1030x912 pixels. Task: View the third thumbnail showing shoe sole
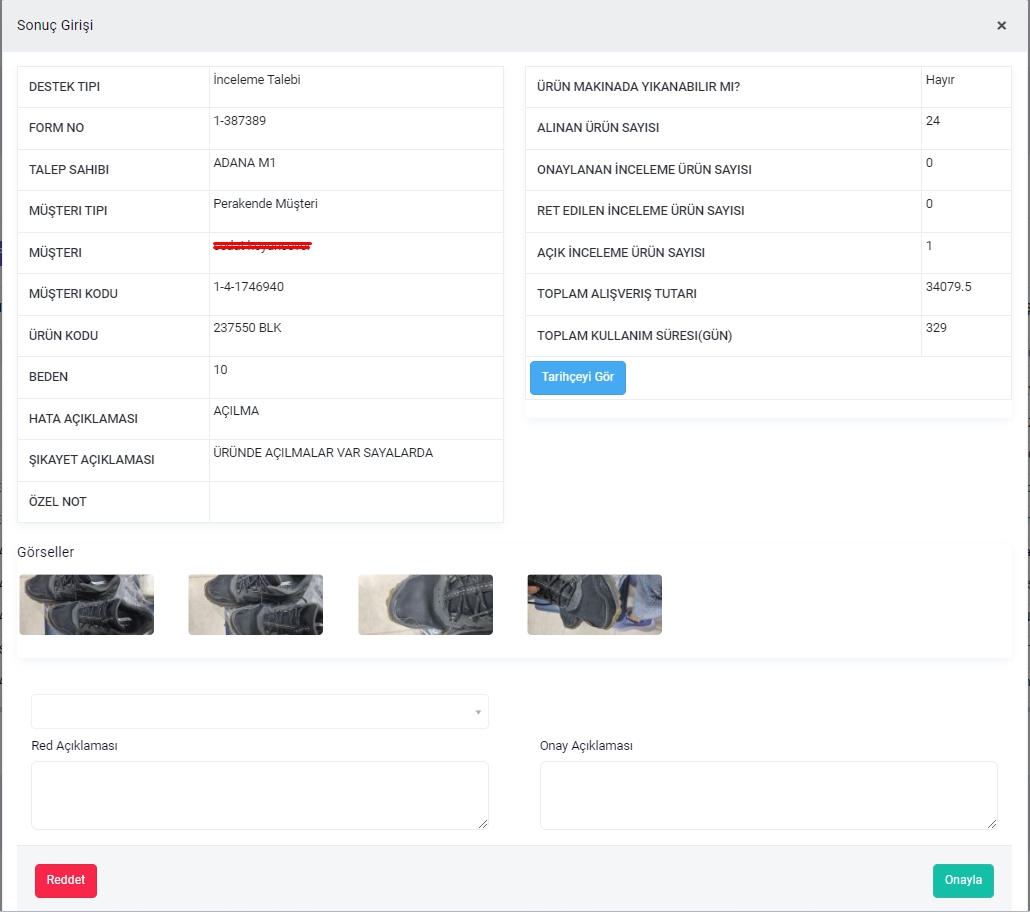425,605
